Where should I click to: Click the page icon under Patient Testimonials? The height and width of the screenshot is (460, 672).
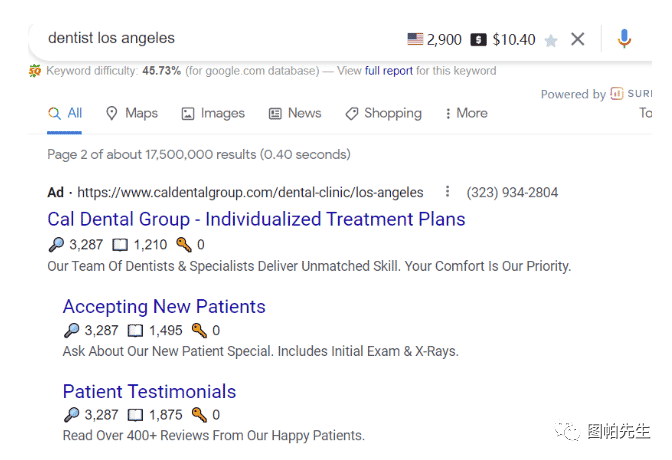click(x=135, y=415)
